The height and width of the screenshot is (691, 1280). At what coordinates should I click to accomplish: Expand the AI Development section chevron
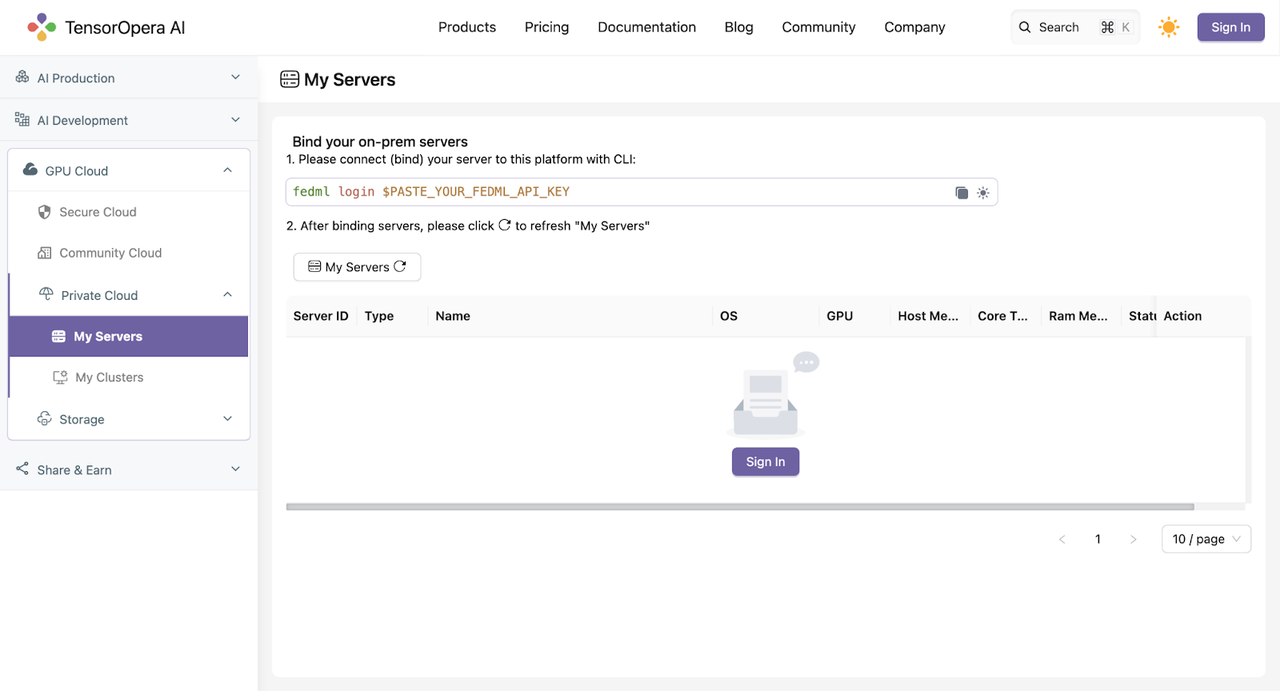tap(236, 120)
